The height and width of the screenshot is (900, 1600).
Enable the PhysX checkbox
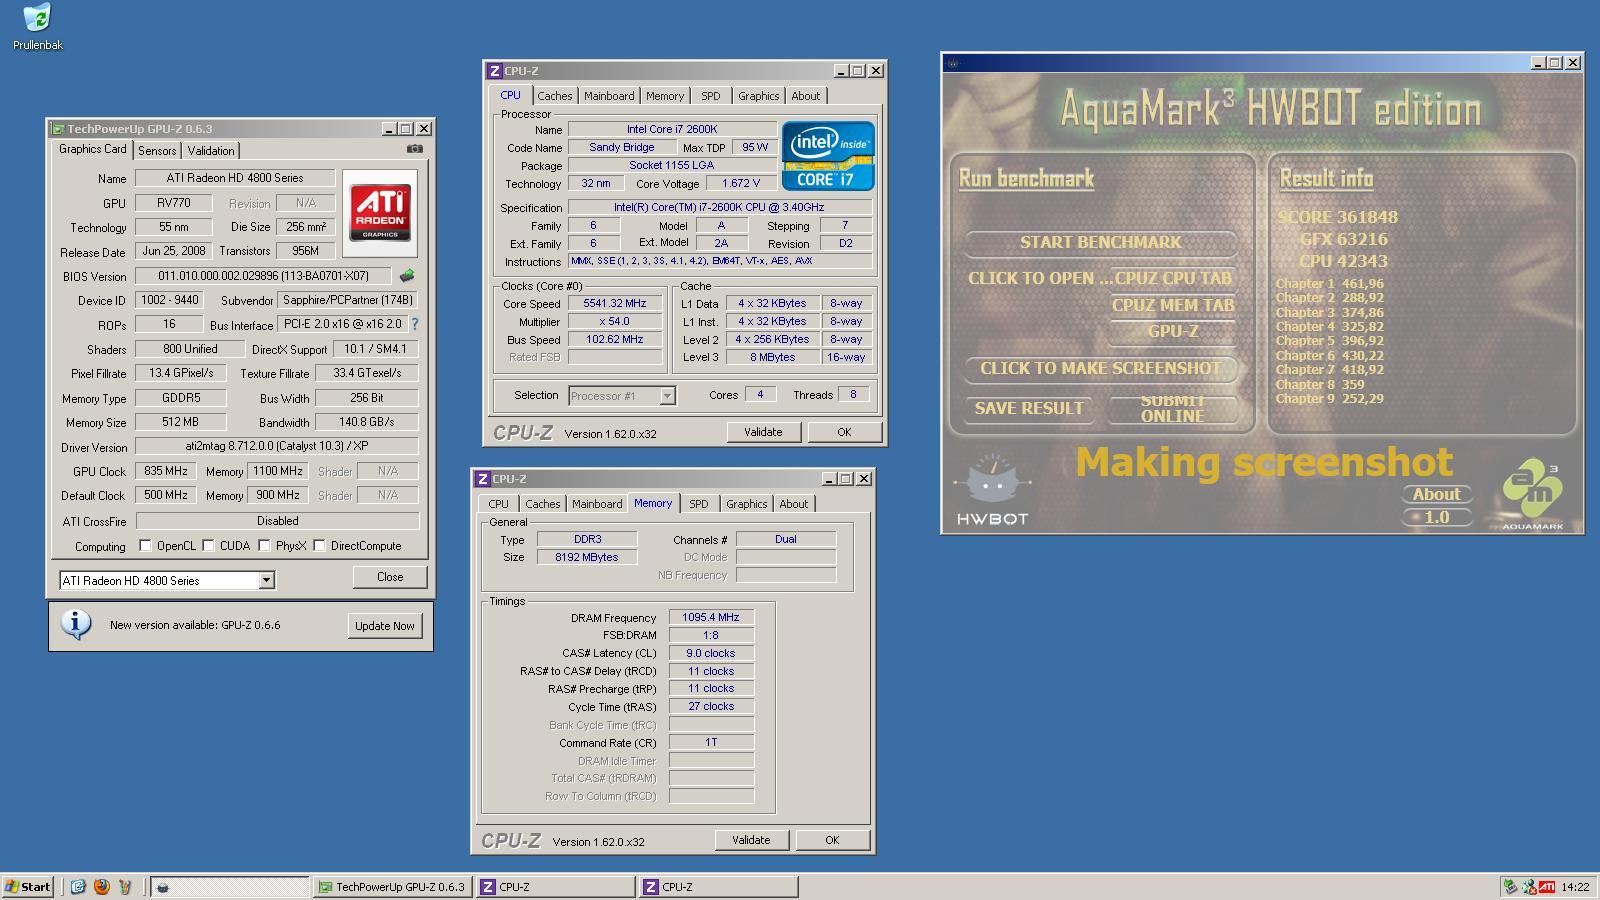[x=264, y=546]
